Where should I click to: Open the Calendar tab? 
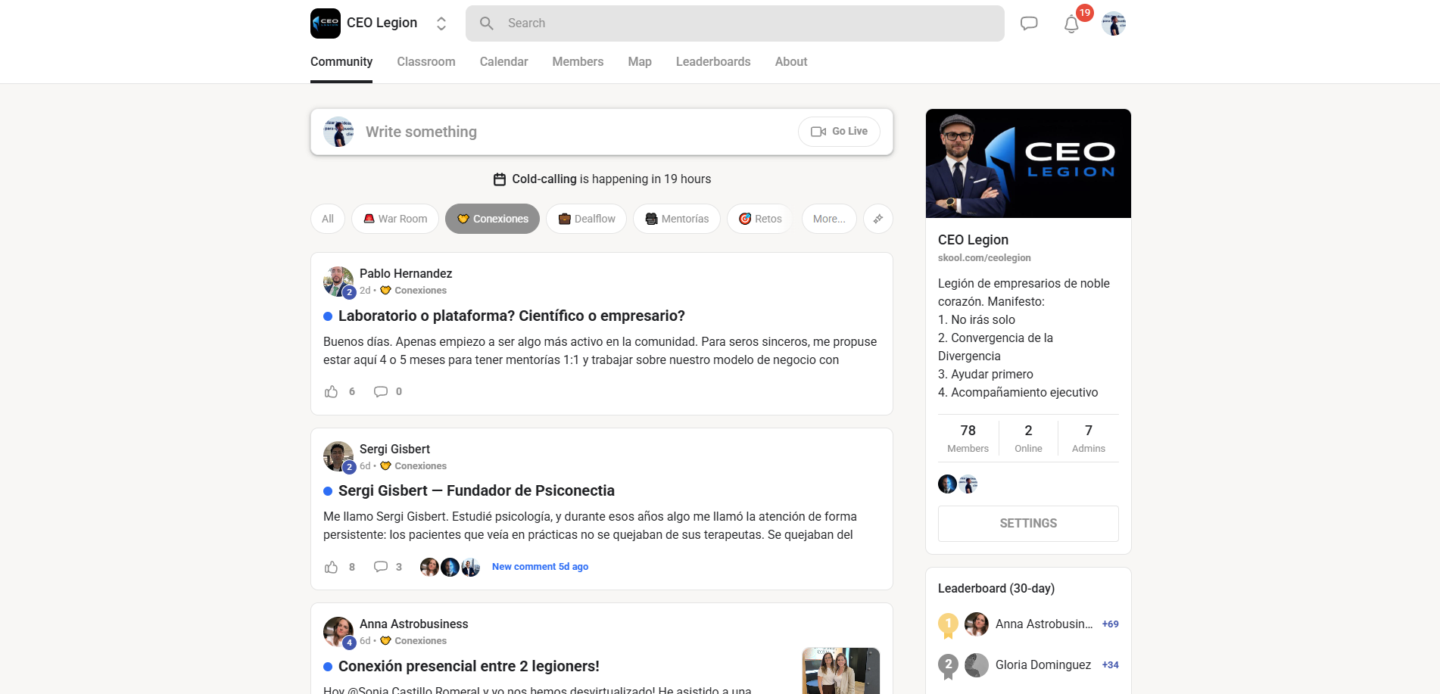click(504, 62)
